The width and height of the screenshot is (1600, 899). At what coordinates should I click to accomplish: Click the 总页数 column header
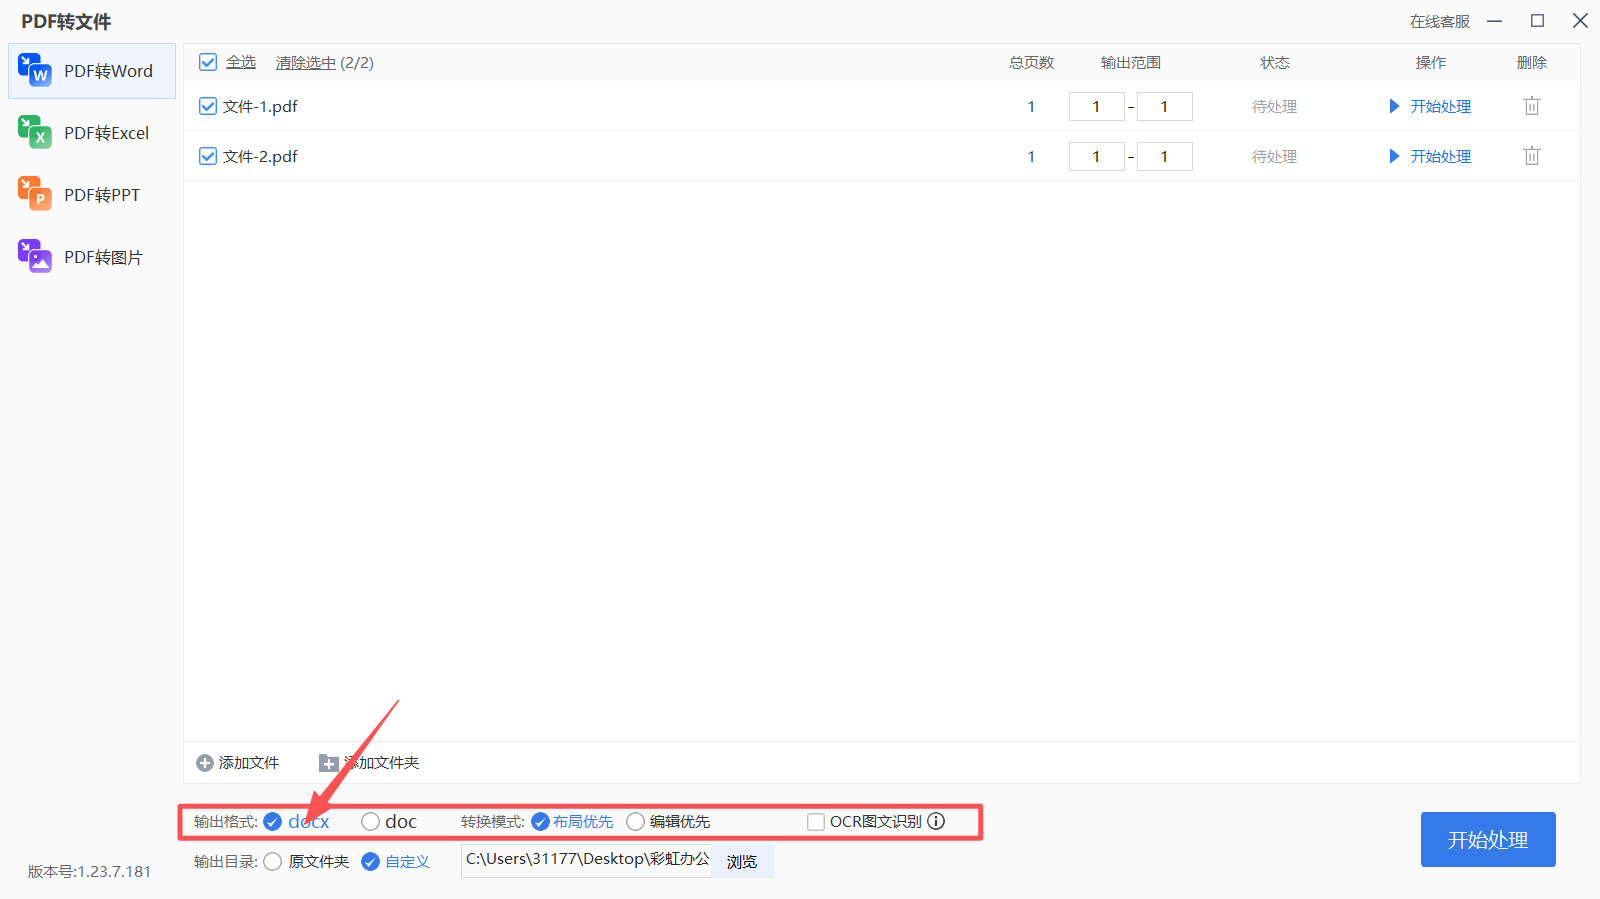coord(1031,62)
